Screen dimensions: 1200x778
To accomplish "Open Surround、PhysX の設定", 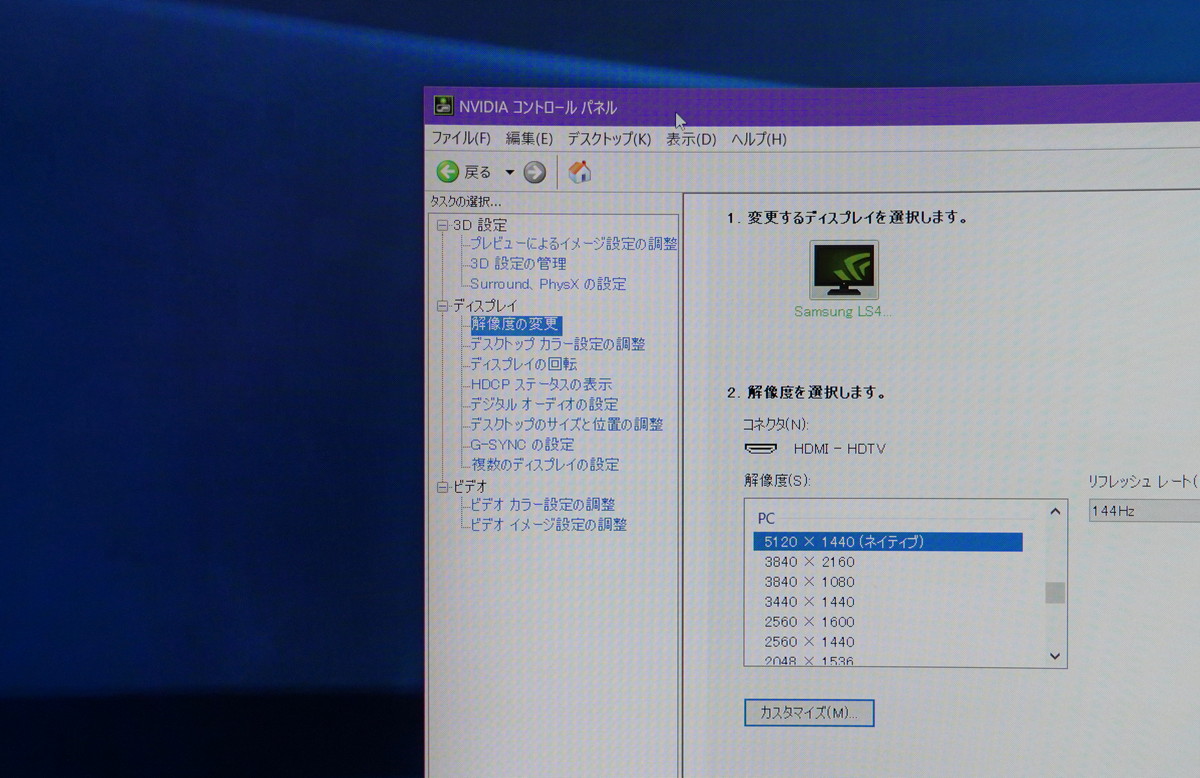I will pyautogui.click(x=548, y=284).
